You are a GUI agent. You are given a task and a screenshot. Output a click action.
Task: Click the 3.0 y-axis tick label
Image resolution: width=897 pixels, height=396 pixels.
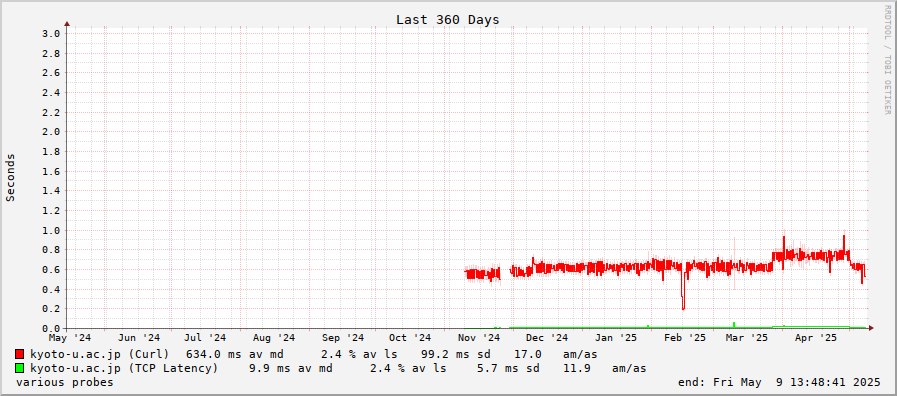pyautogui.click(x=51, y=34)
